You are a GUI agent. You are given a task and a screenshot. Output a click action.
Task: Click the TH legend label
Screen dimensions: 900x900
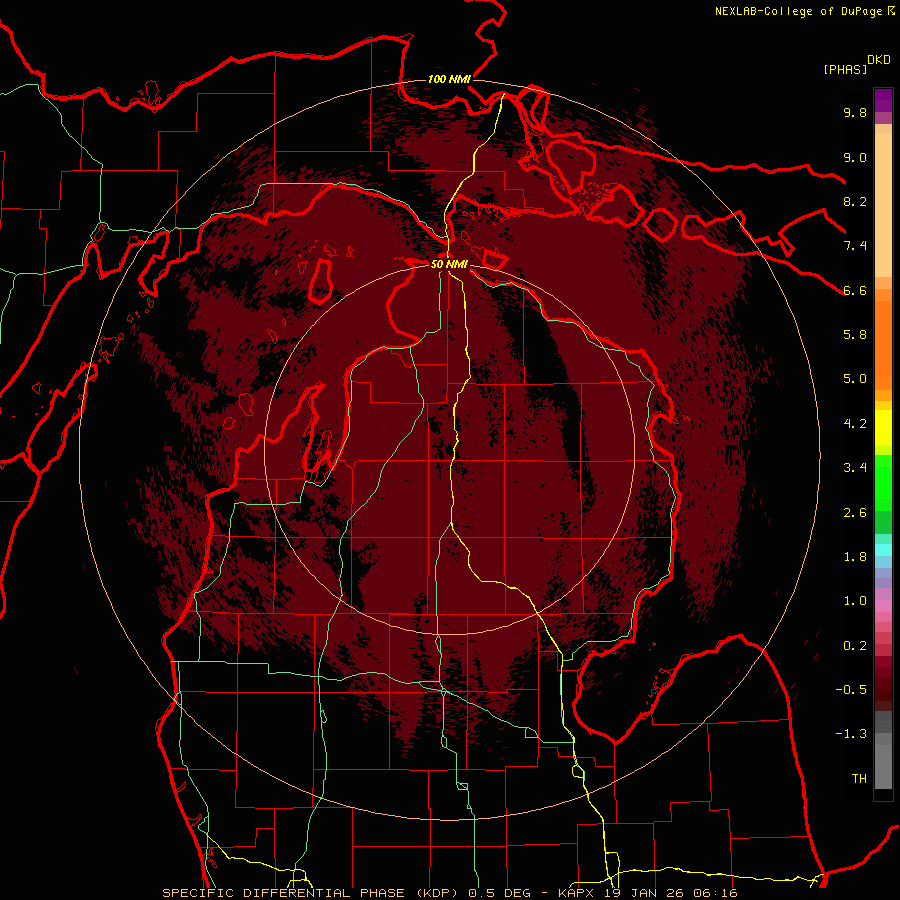pyautogui.click(x=859, y=779)
